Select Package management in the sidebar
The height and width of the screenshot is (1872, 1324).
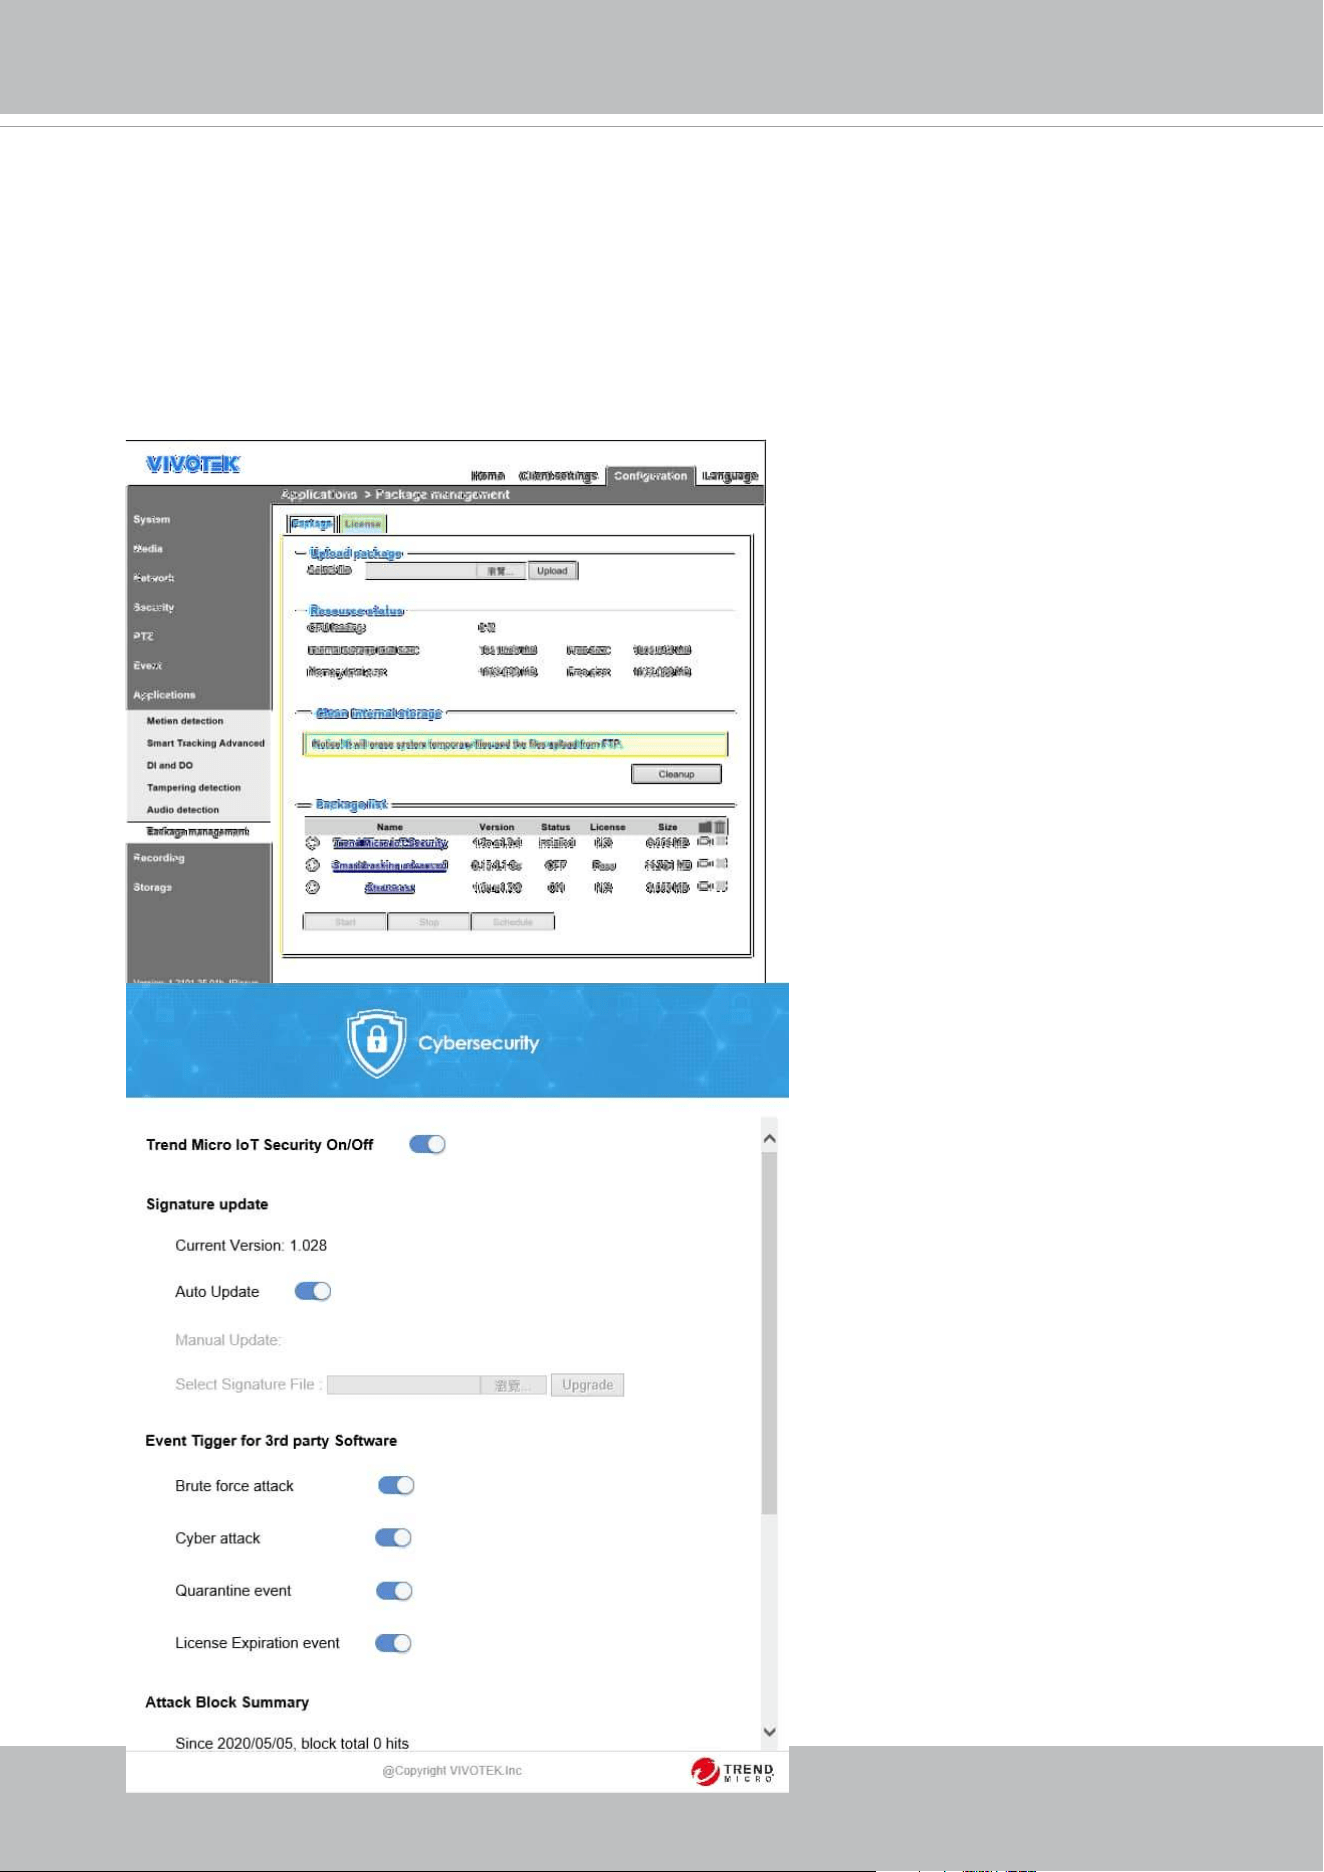coord(198,832)
